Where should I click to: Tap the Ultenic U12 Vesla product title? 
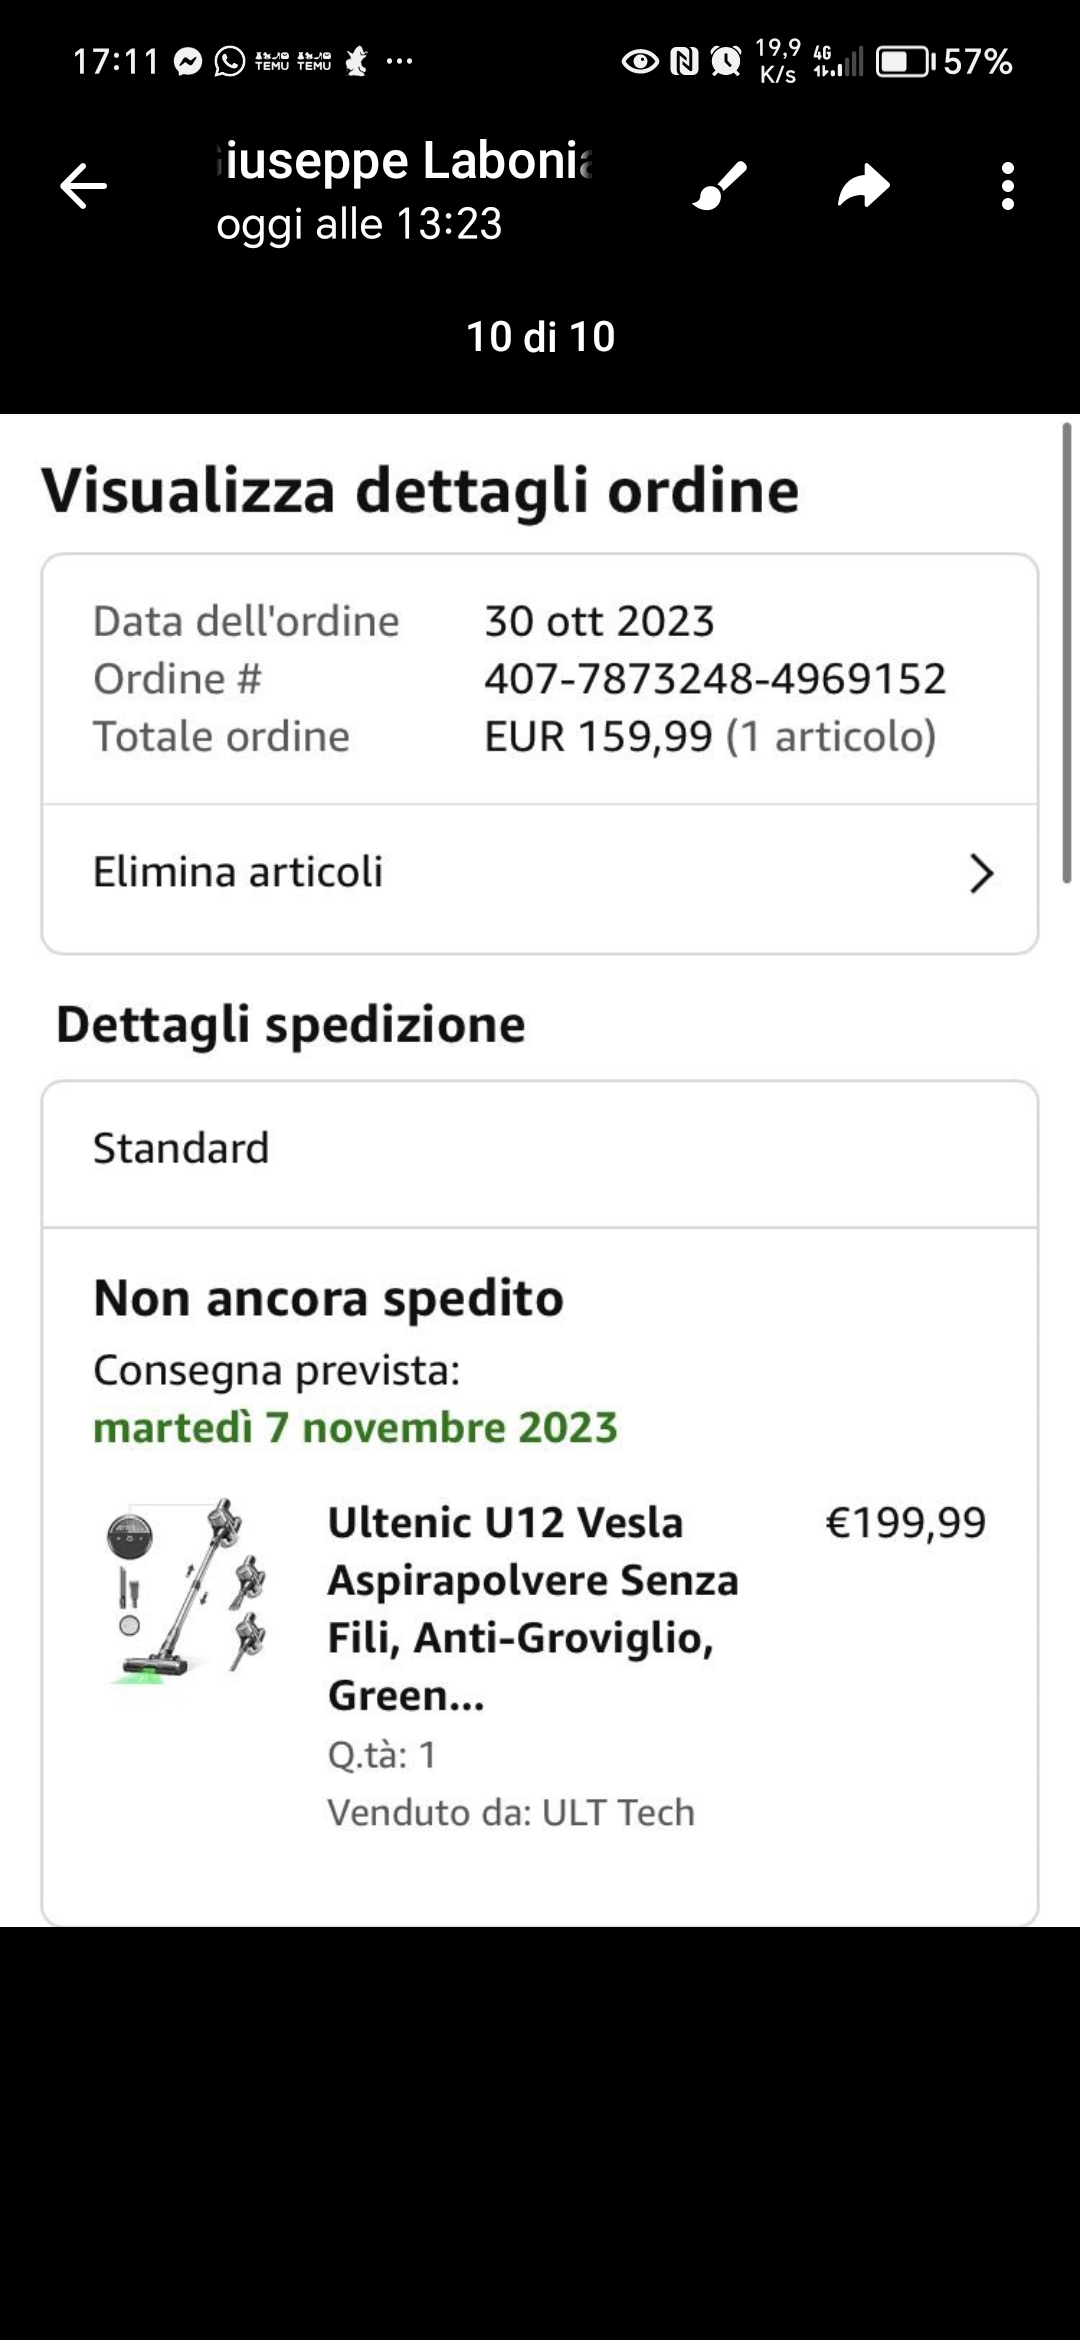pos(532,1608)
